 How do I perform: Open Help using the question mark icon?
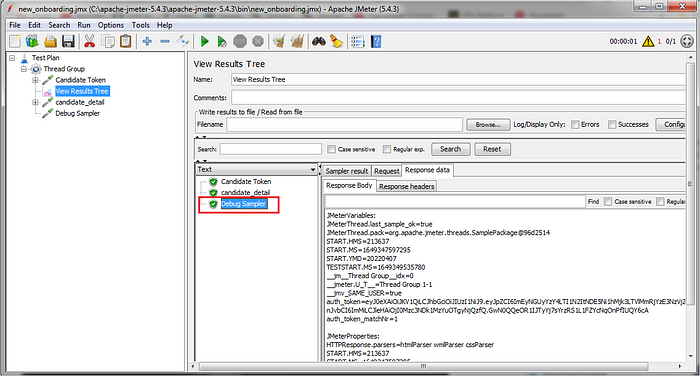[x=376, y=42]
